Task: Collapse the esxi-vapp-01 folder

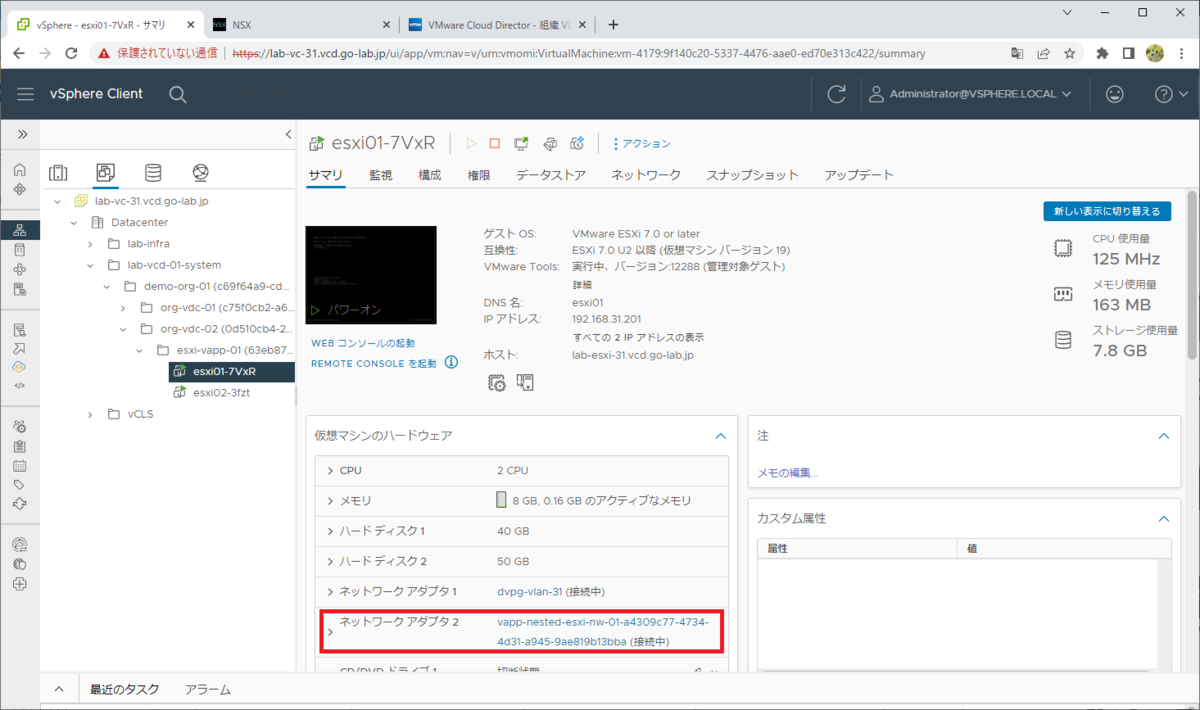Action: tap(138, 350)
